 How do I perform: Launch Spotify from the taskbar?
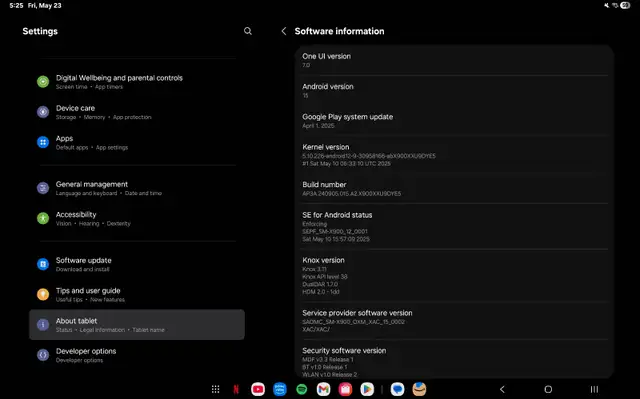tap(302, 389)
